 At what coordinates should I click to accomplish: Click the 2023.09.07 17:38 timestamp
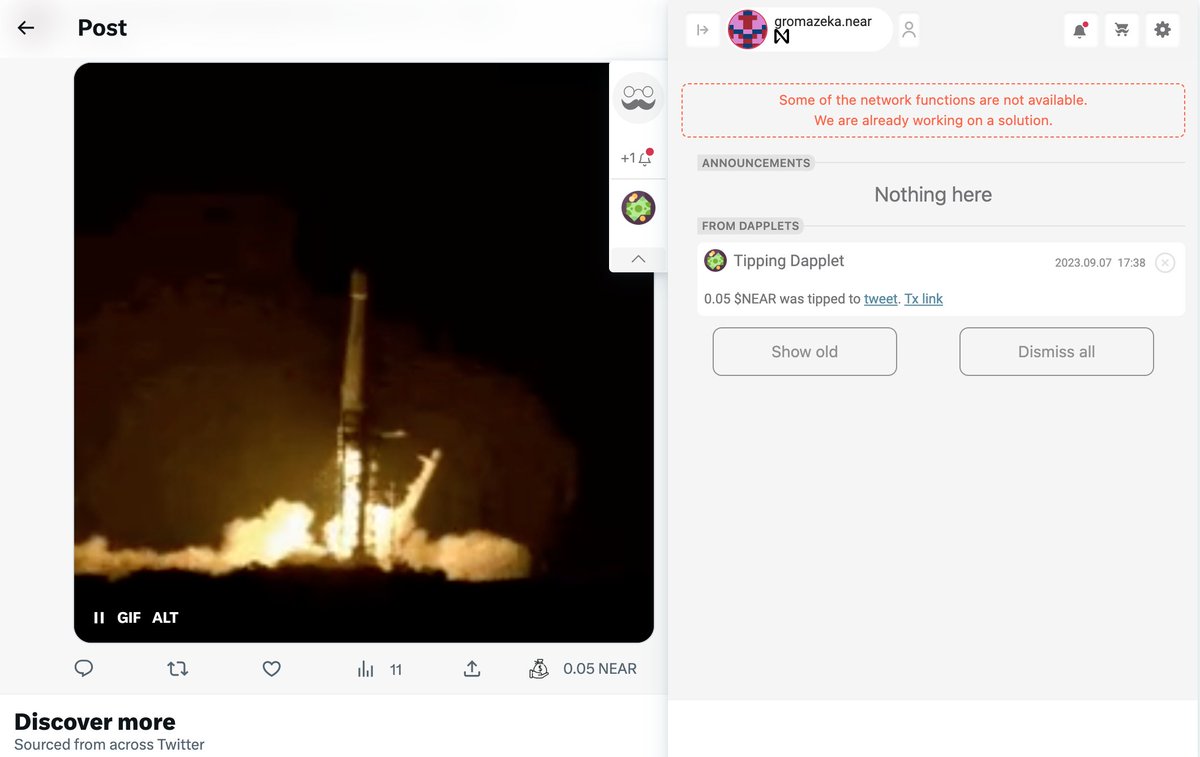(x=1100, y=263)
